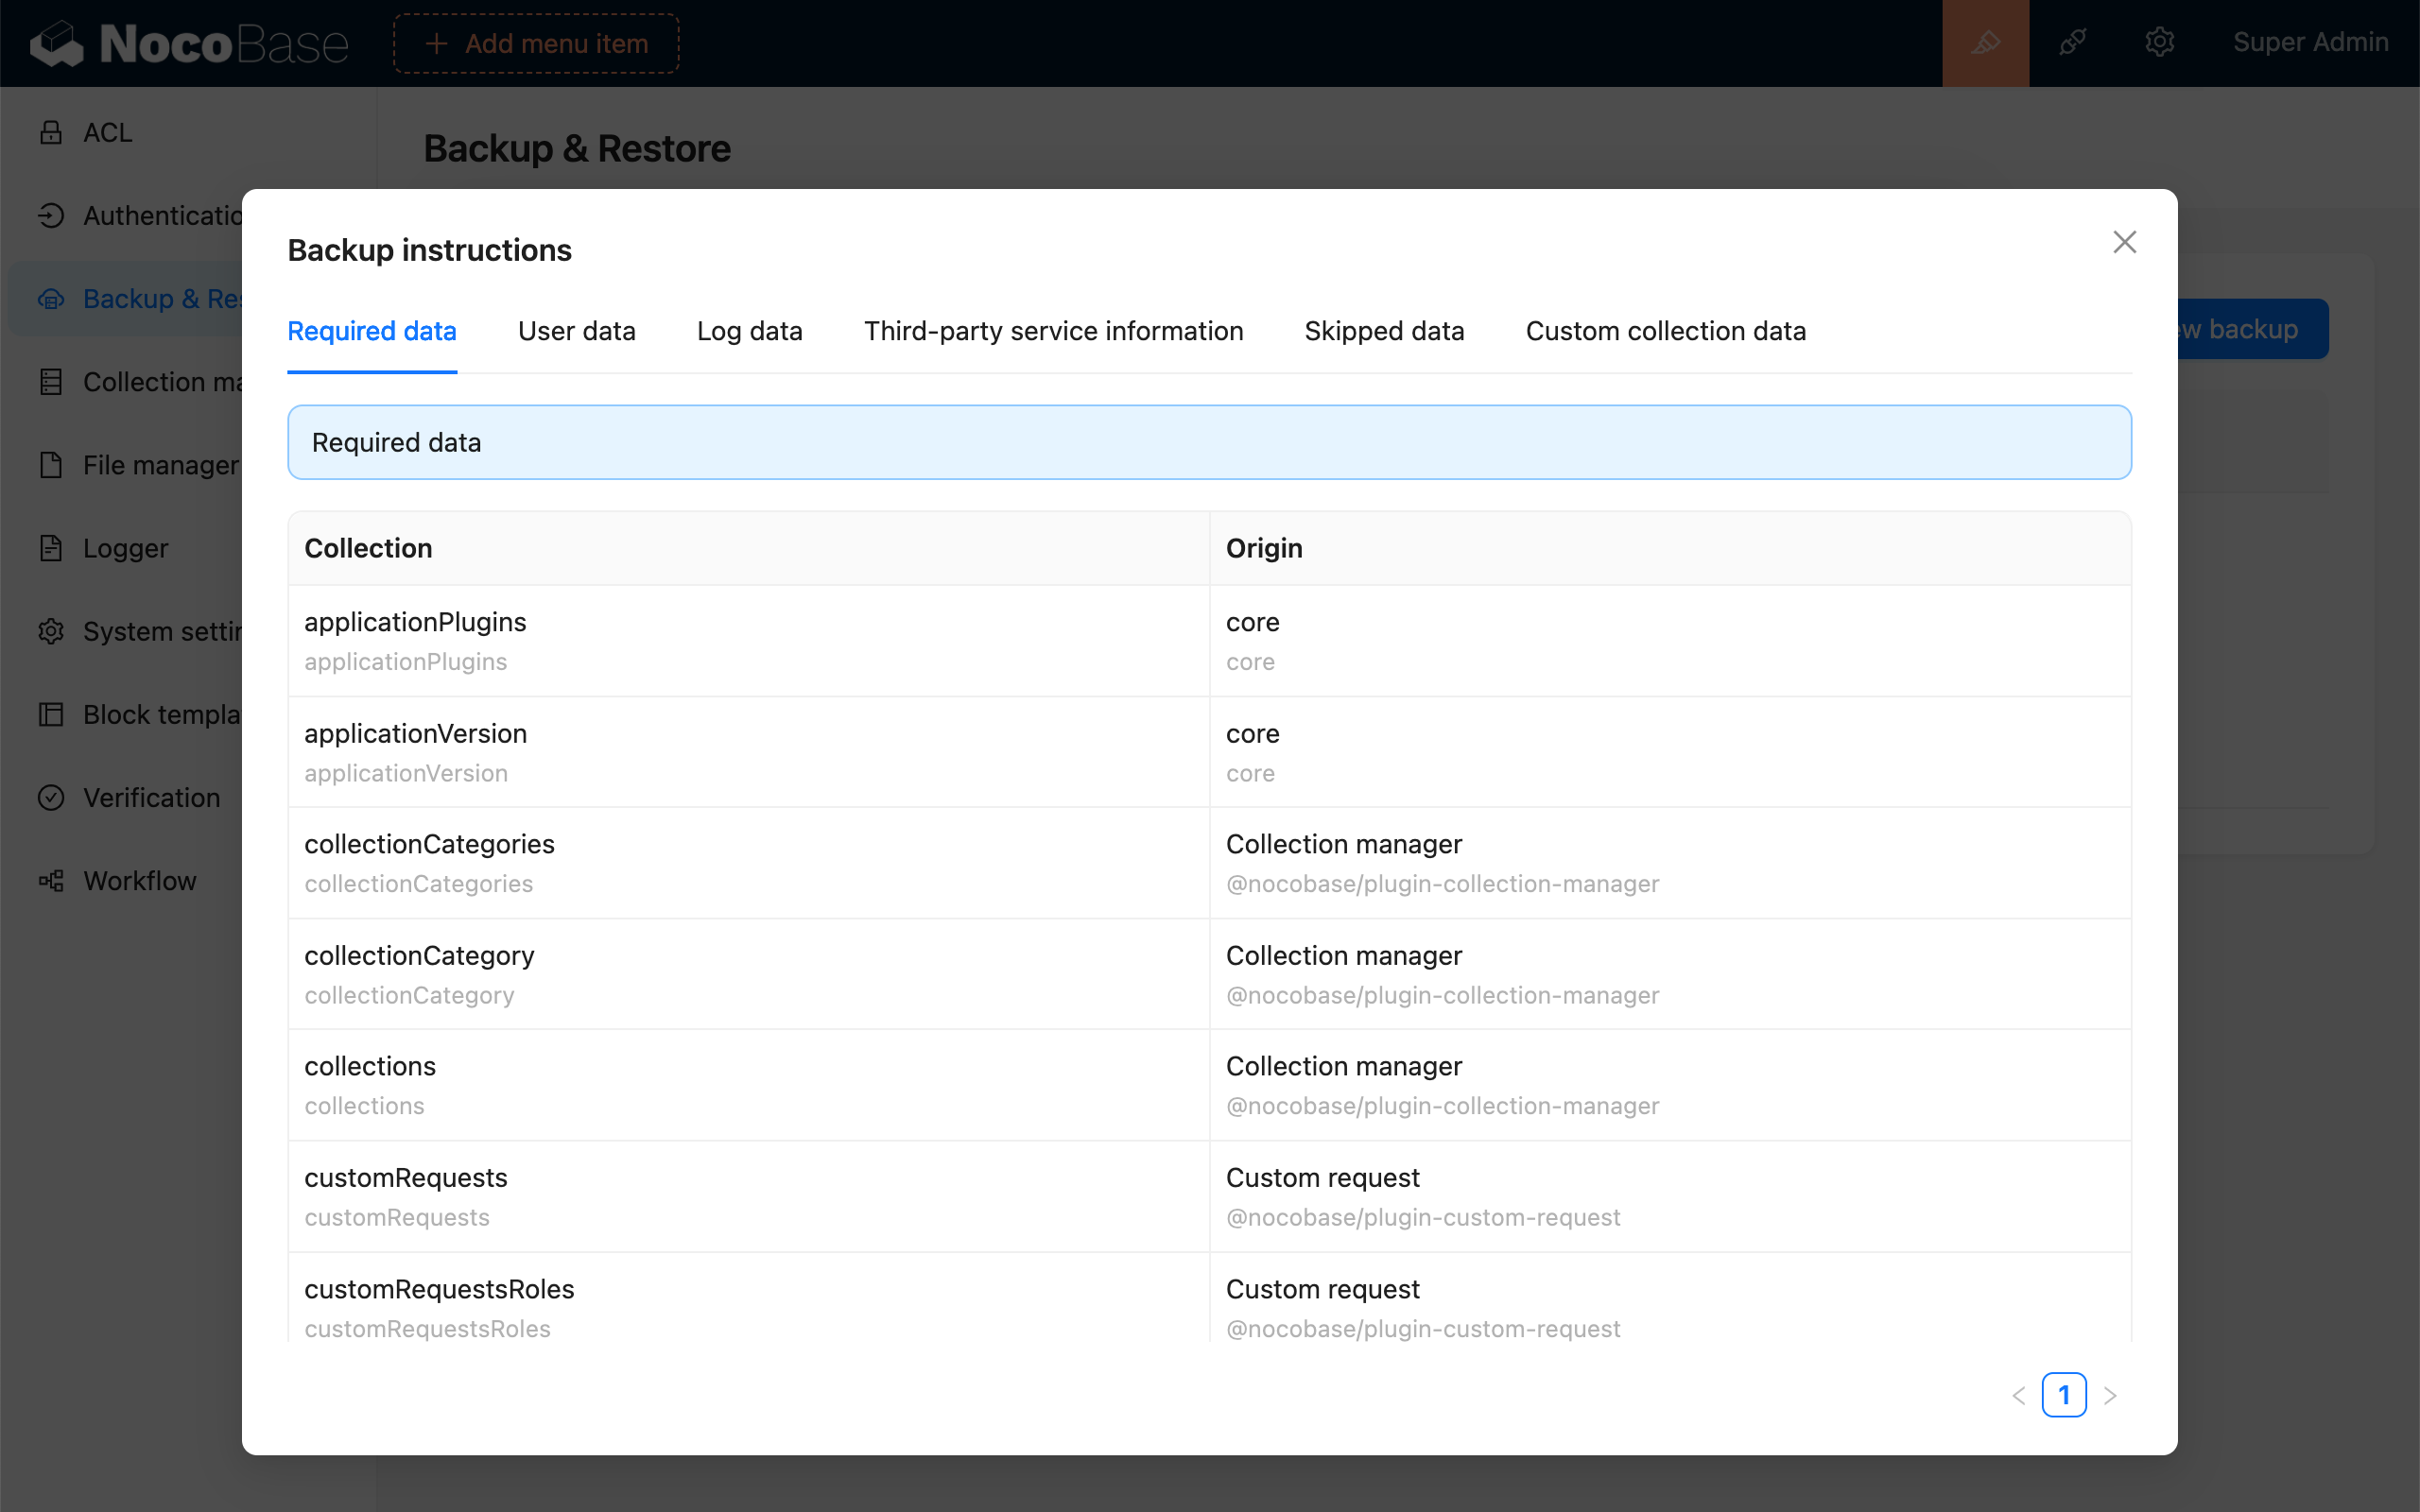The image size is (2420, 1512).
Task: Close the Backup instructions dialog
Action: [2124, 242]
